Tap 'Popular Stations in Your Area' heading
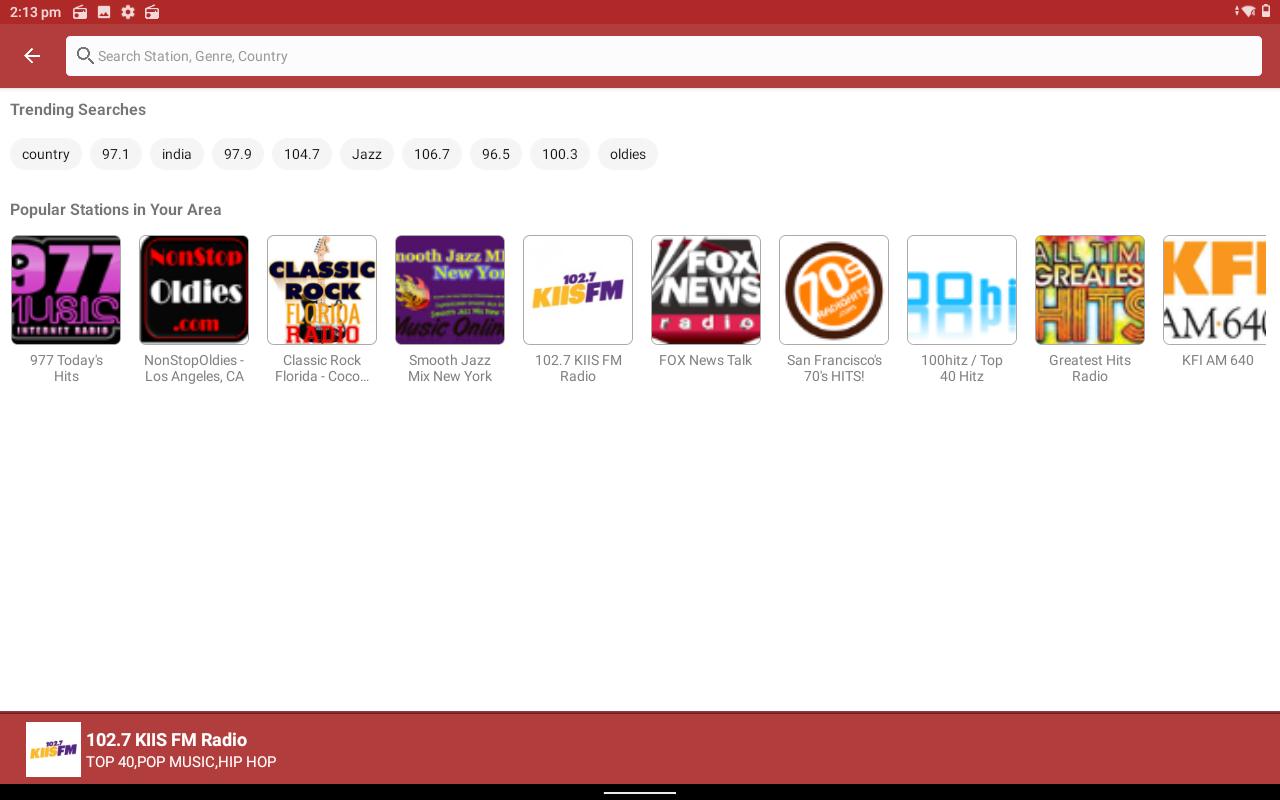The height and width of the screenshot is (800, 1280). tap(116, 210)
